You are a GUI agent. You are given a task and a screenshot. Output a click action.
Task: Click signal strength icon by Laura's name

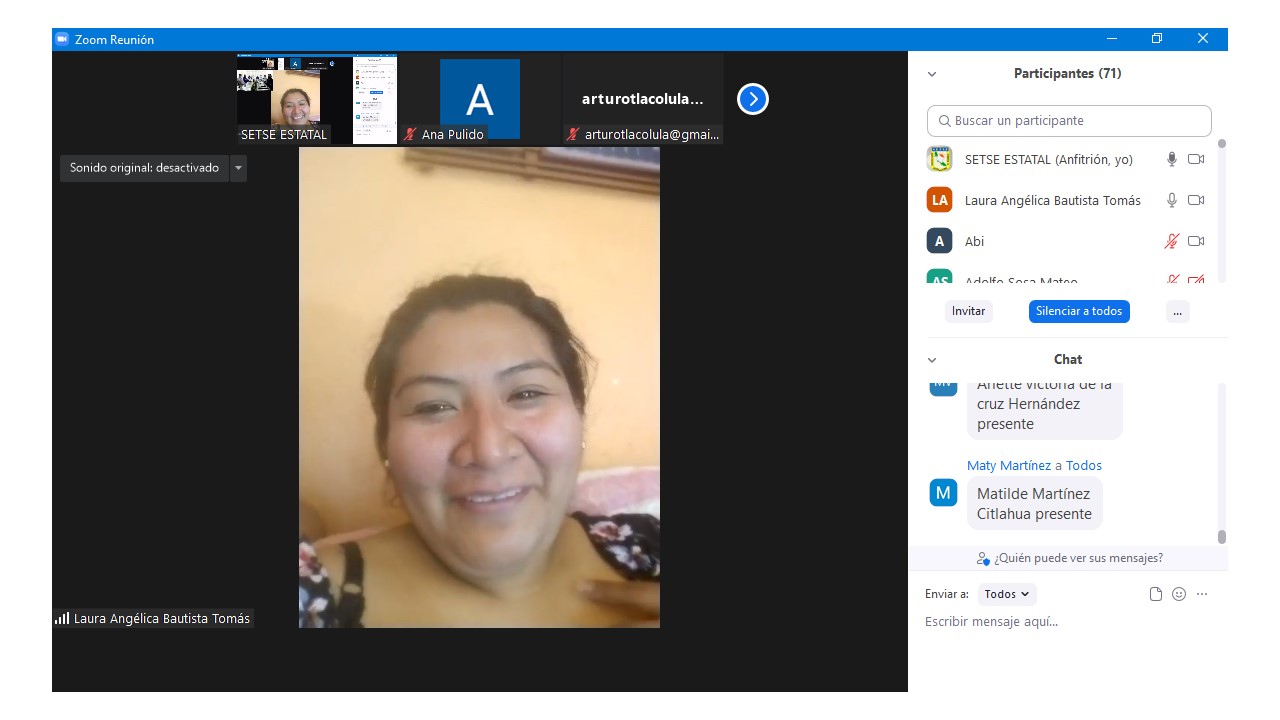pos(62,619)
